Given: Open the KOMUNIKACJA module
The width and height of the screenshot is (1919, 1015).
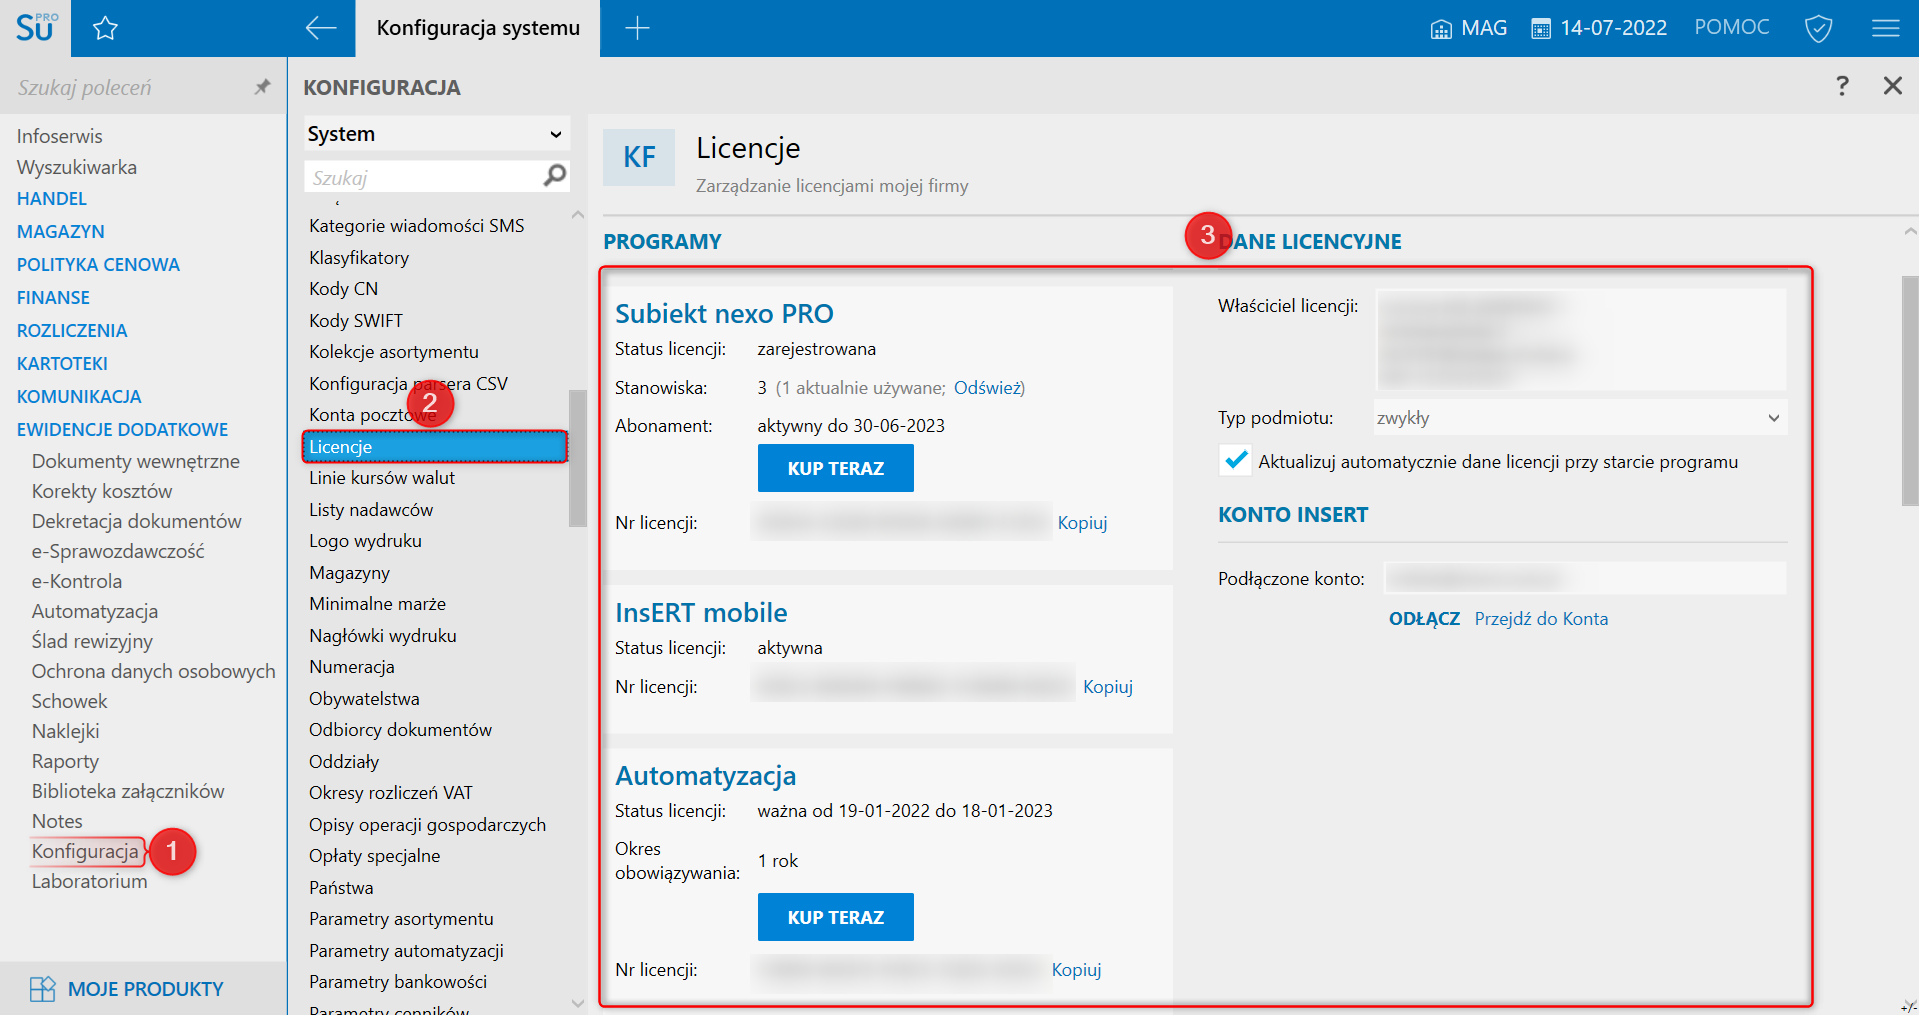Looking at the screenshot, I should pyautogui.click(x=79, y=397).
